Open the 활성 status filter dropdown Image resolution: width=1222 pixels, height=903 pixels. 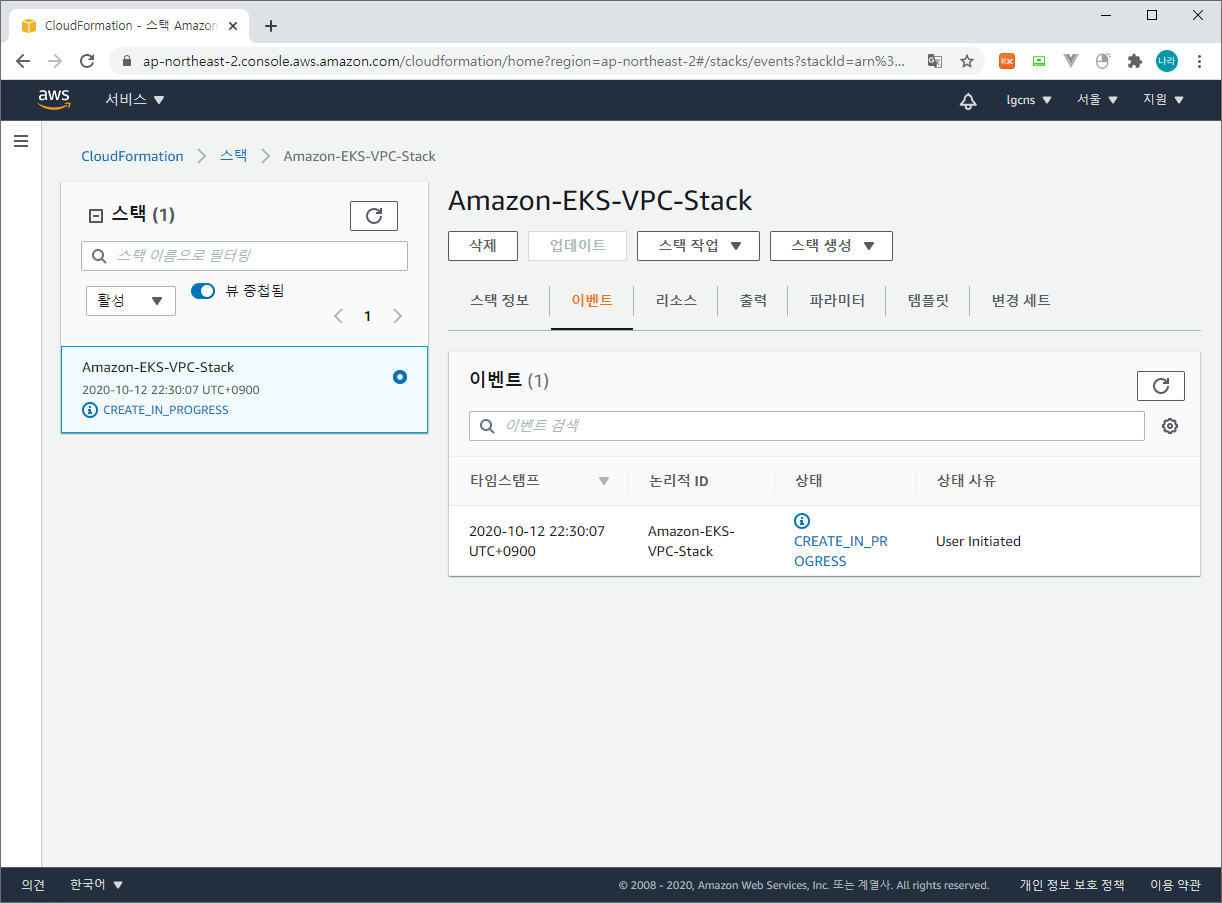pyautogui.click(x=131, y=301)
